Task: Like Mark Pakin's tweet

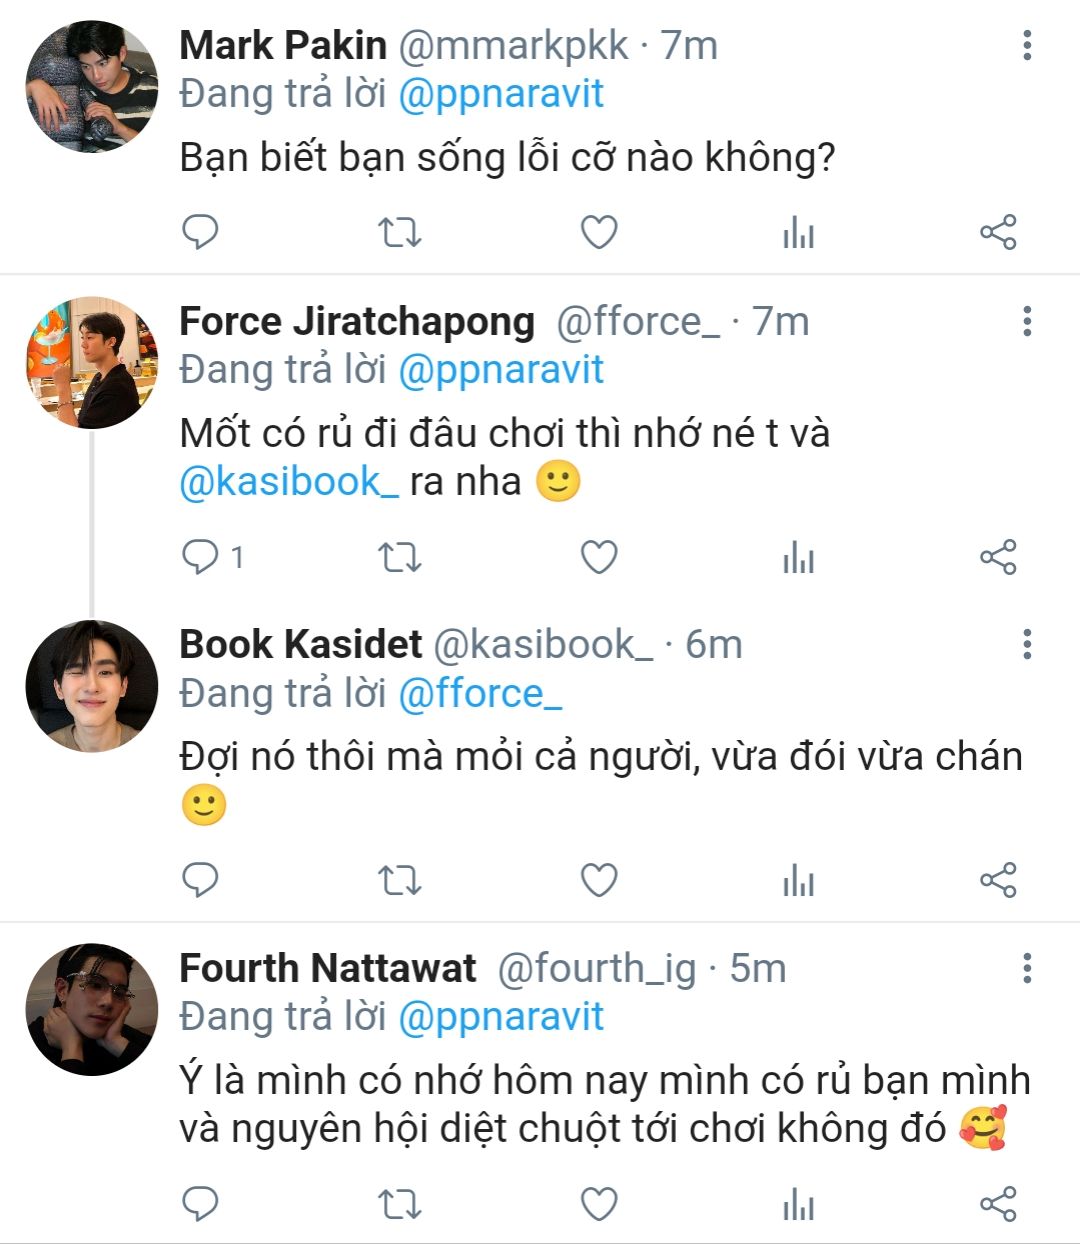Action: (x=599, y=233)
